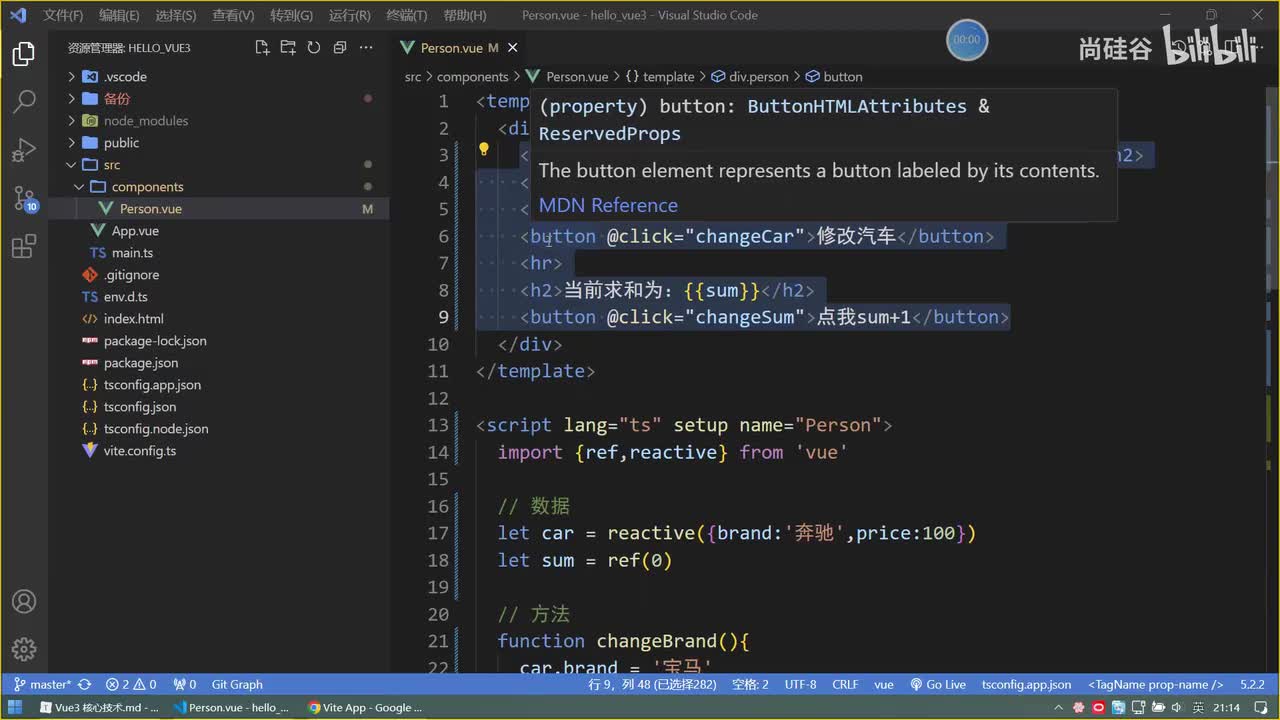Expand the public folder
Image resolution: width=1280 pixels, height=720 pixels.
coord(121,143)
